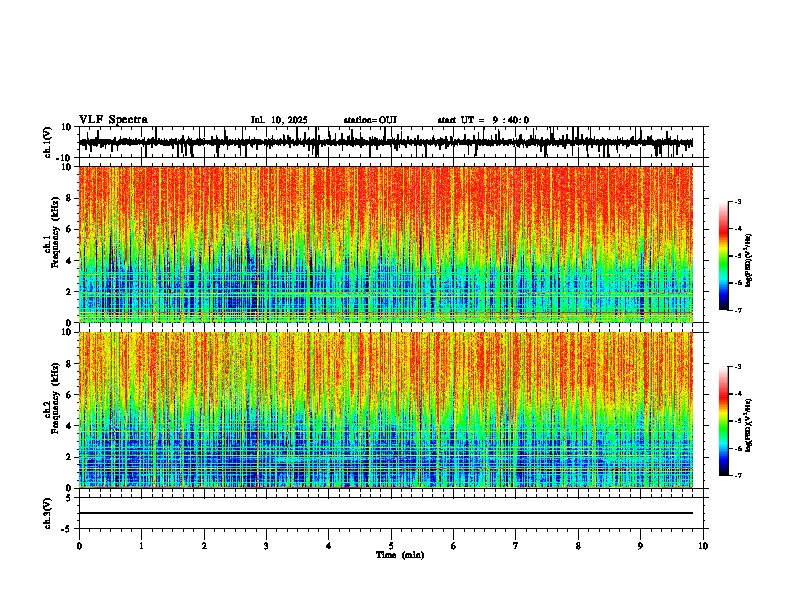
Task: Click time axis tick label '2'
Action: 204,546
